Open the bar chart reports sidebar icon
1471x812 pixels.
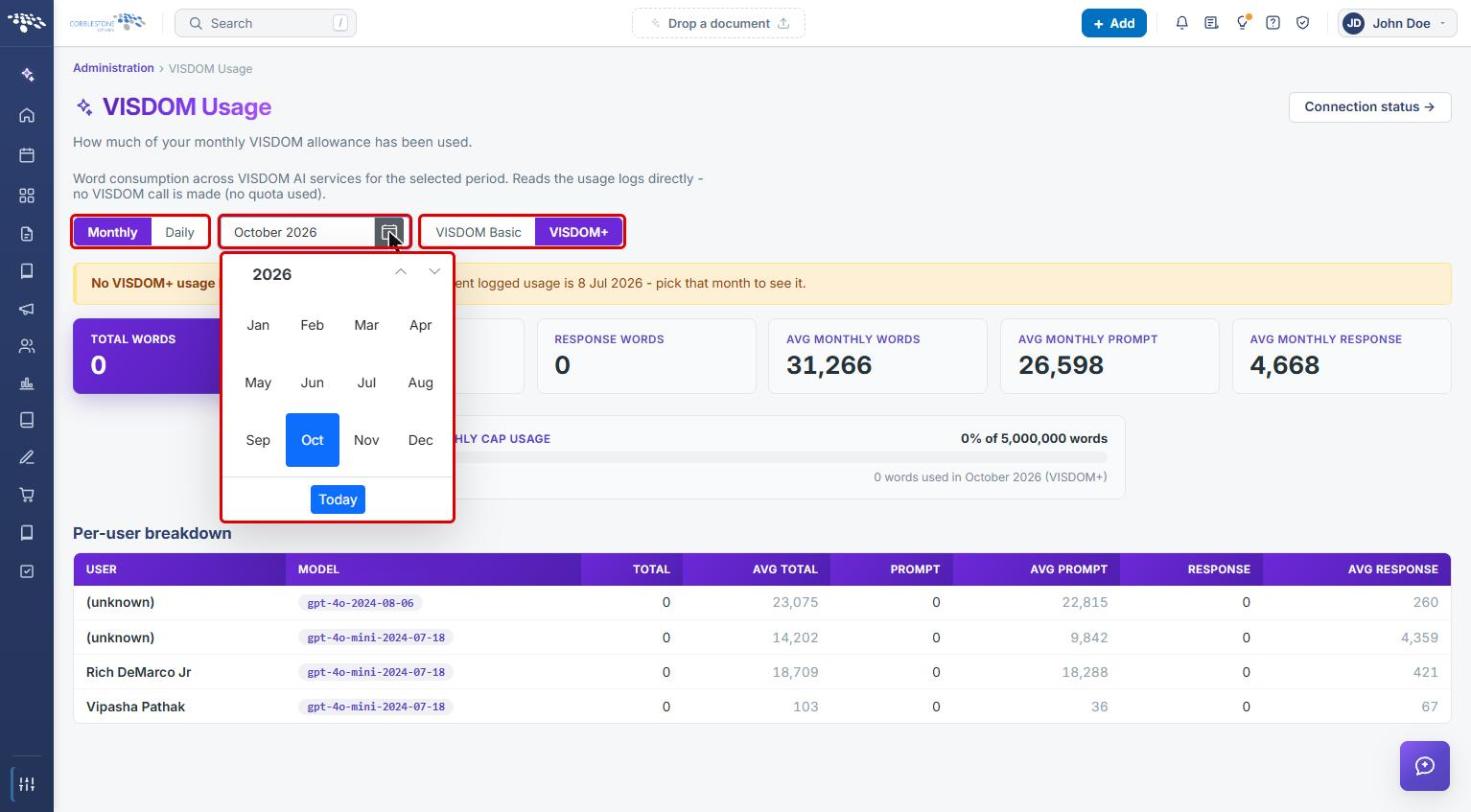[x=27, y=383]
